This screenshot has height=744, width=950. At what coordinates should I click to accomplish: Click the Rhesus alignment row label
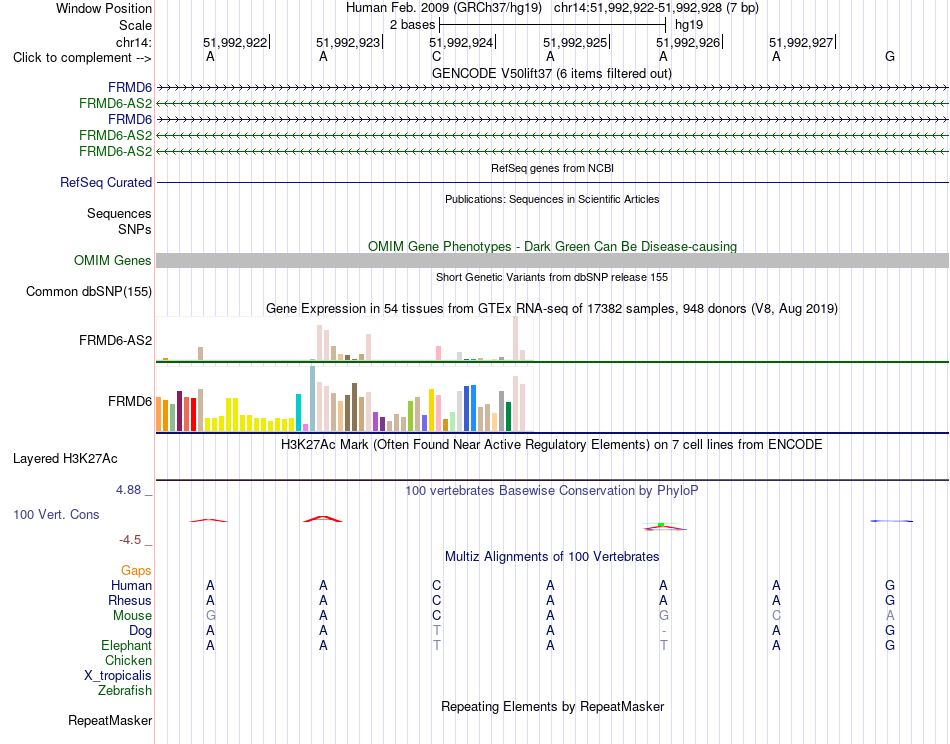[x=130, y=600]
